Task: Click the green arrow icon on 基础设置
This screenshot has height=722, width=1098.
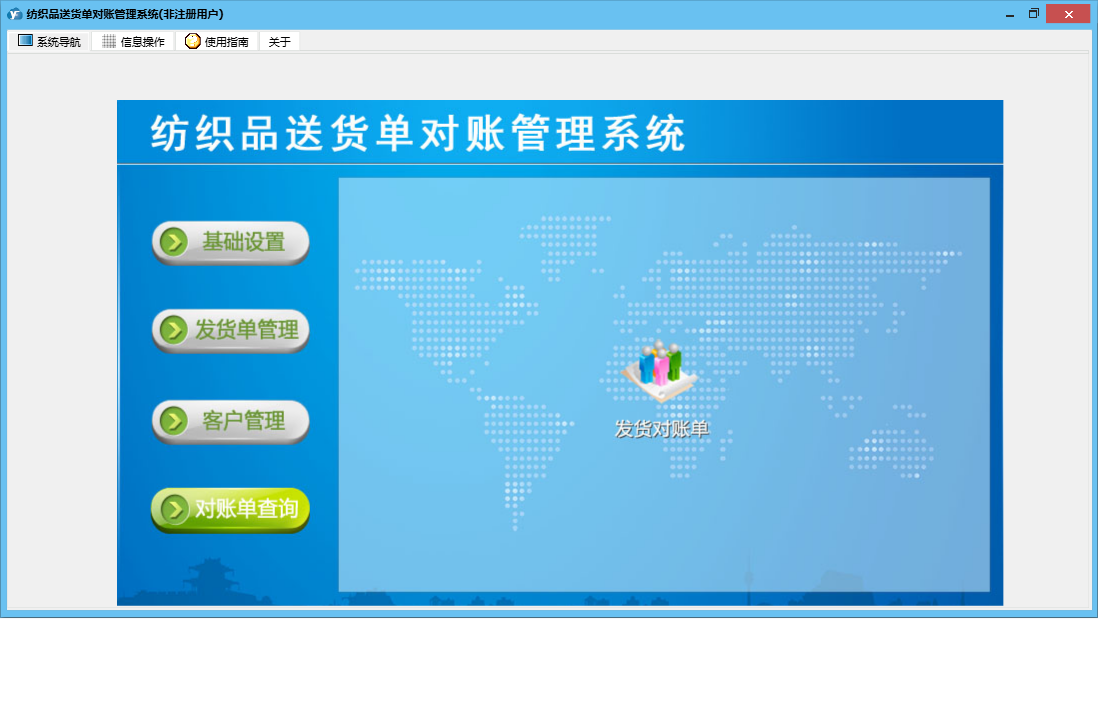Action: click(174, 242)
